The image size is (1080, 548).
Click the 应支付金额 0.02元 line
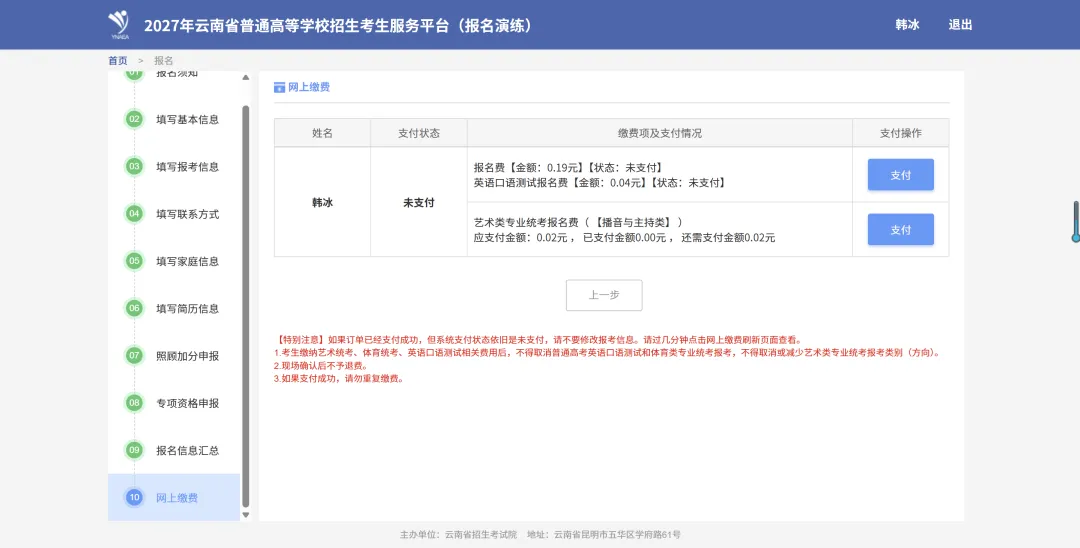625,238
